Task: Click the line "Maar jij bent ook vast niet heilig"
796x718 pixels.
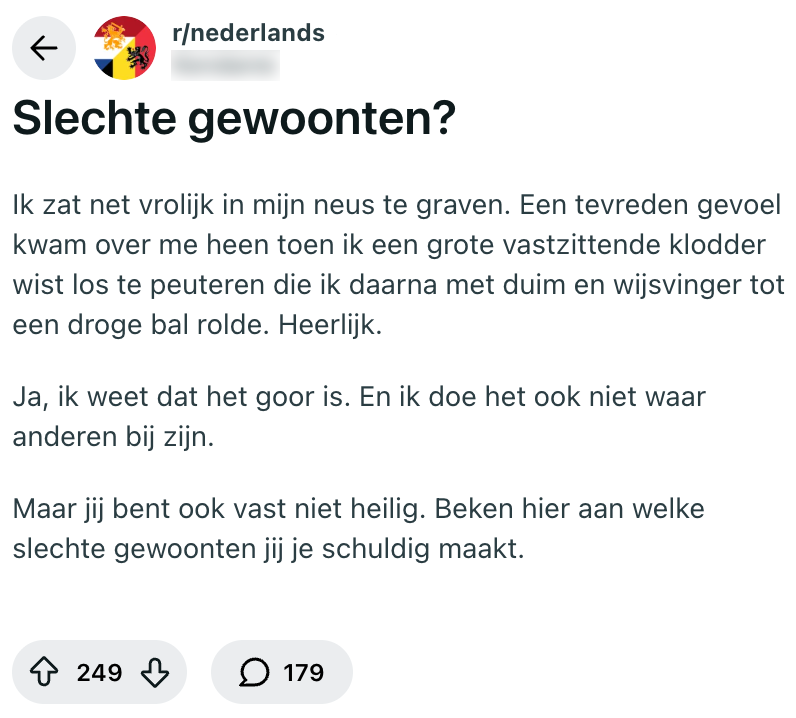Action: [x=360, y=509]
